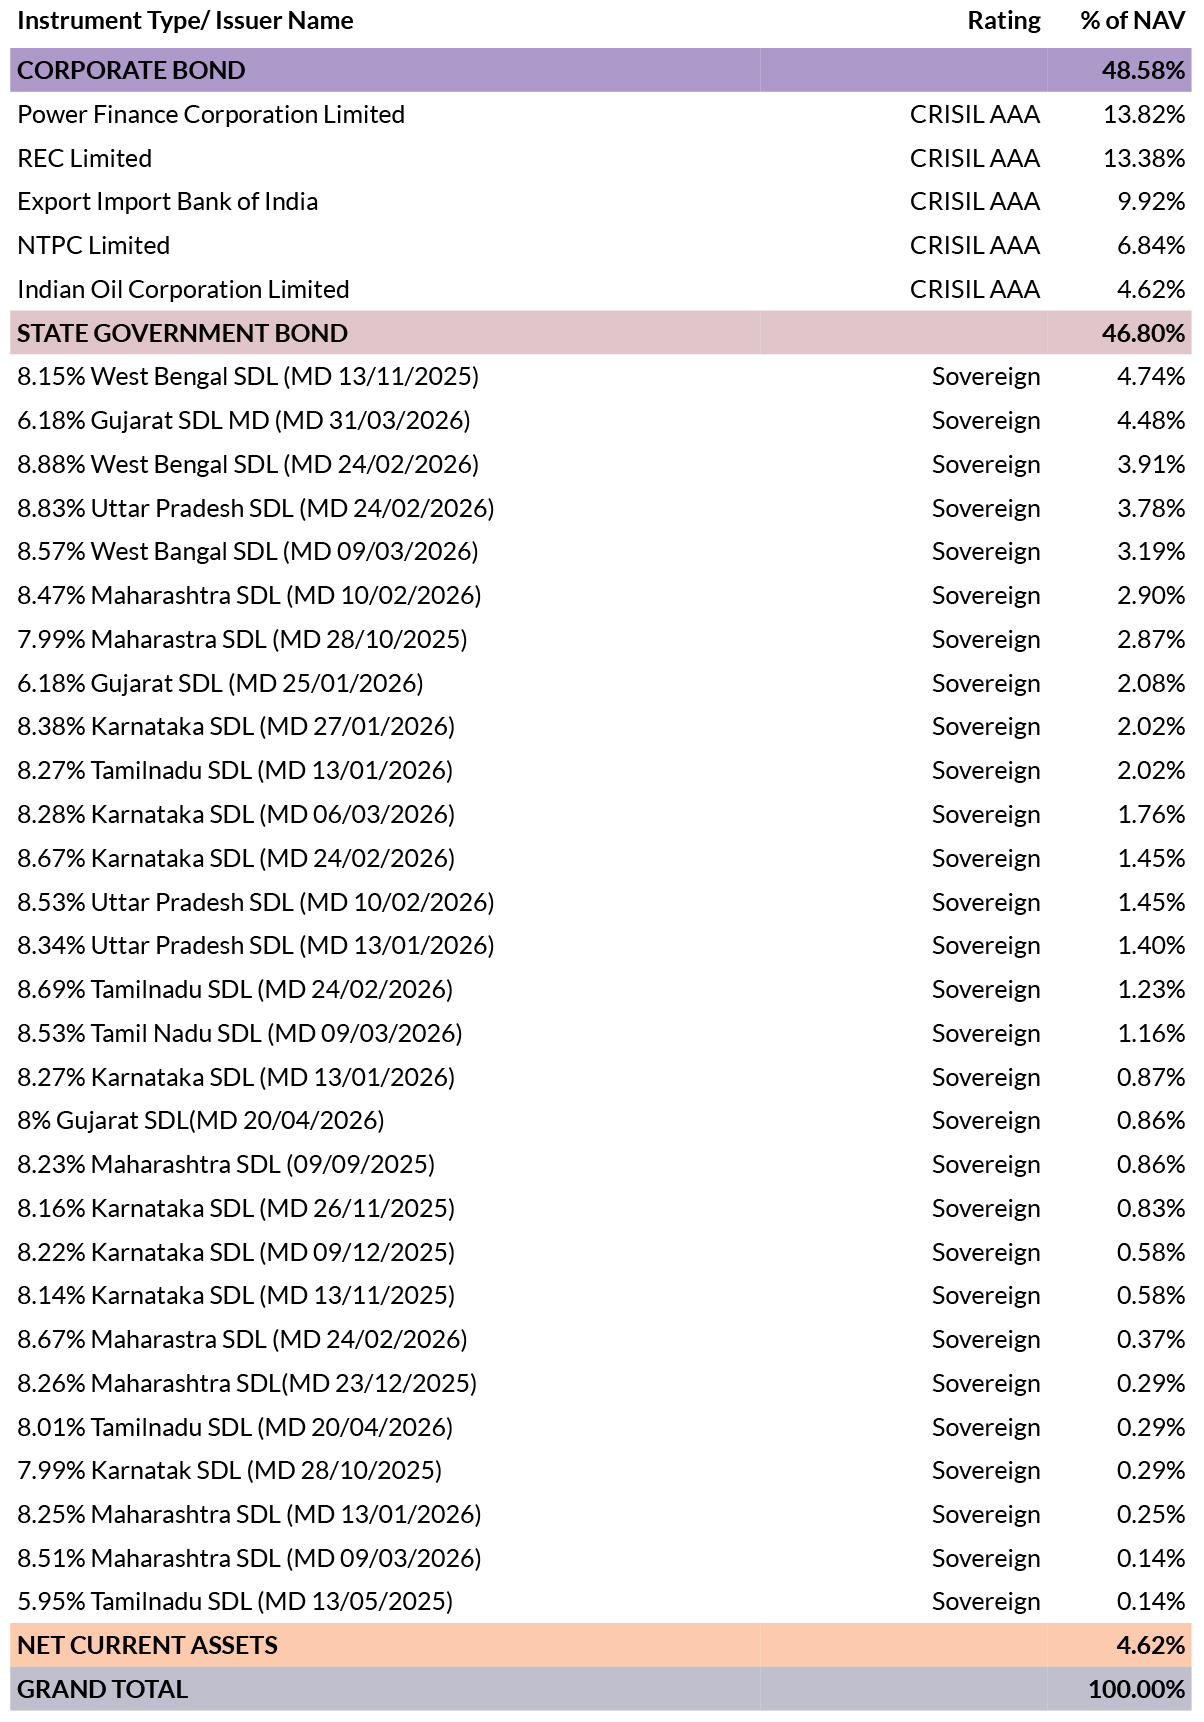Select 5.95% Tamilnadu SDL last row

[601, 1602]
